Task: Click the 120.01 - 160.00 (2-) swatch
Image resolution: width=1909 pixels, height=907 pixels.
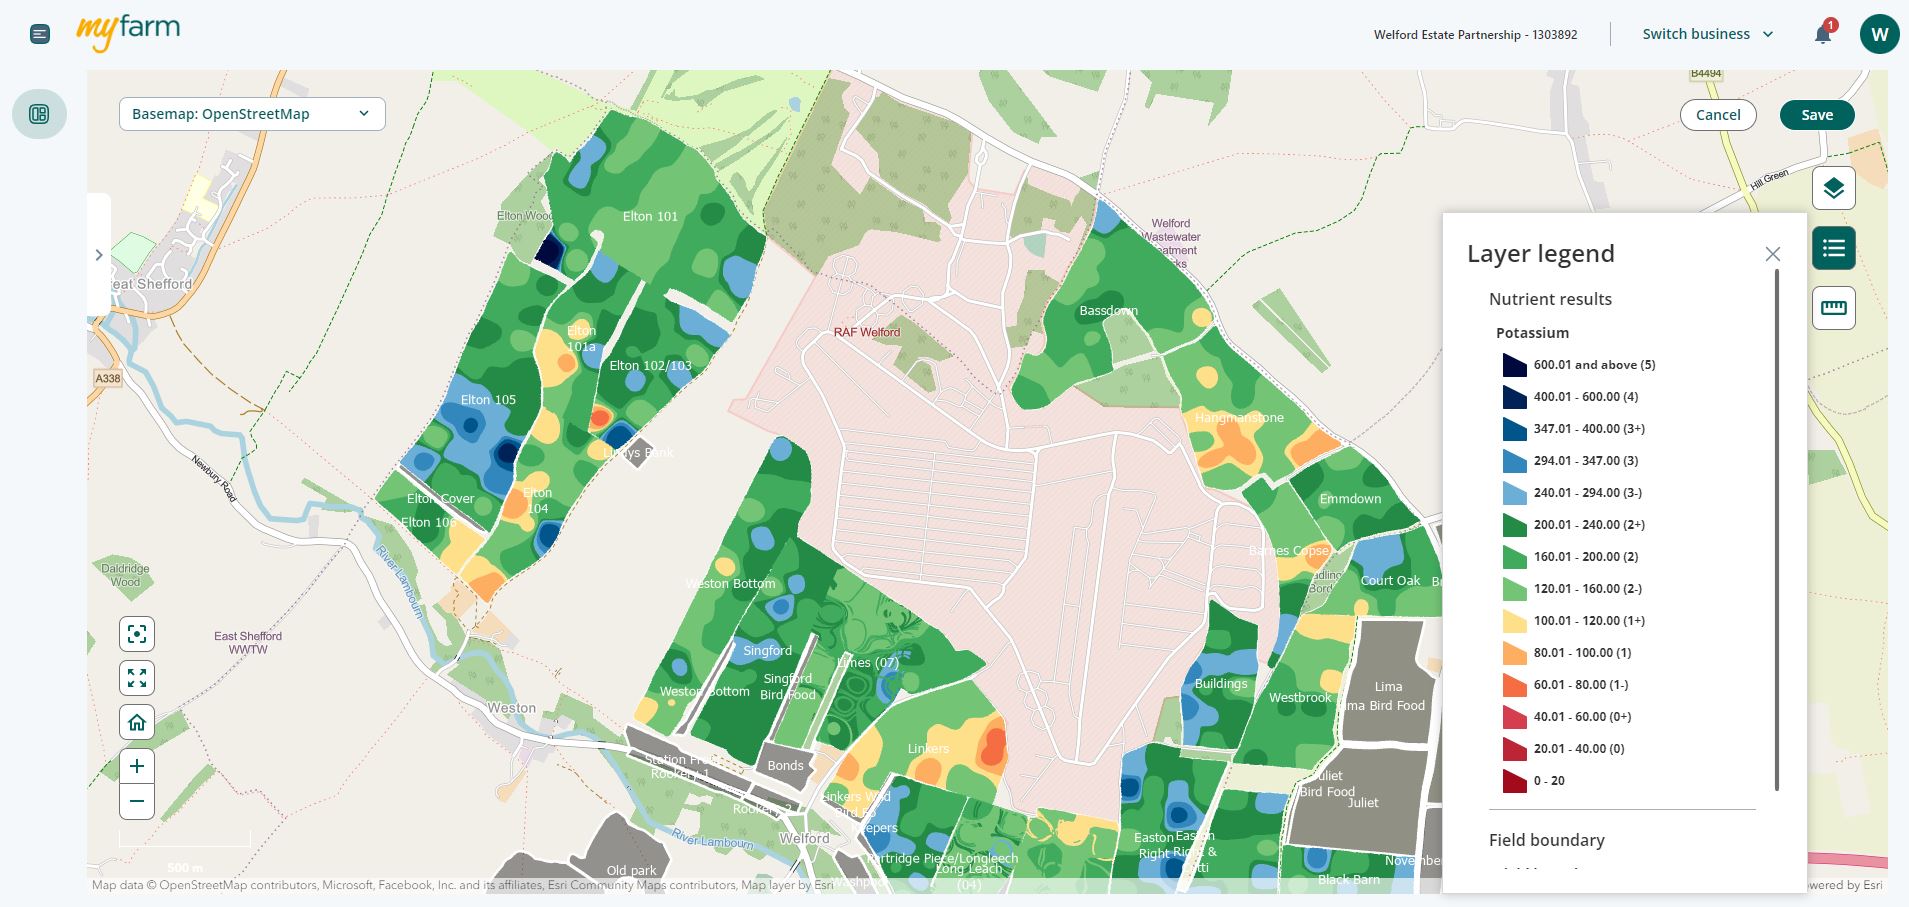Action: [x=1514, y=589]
